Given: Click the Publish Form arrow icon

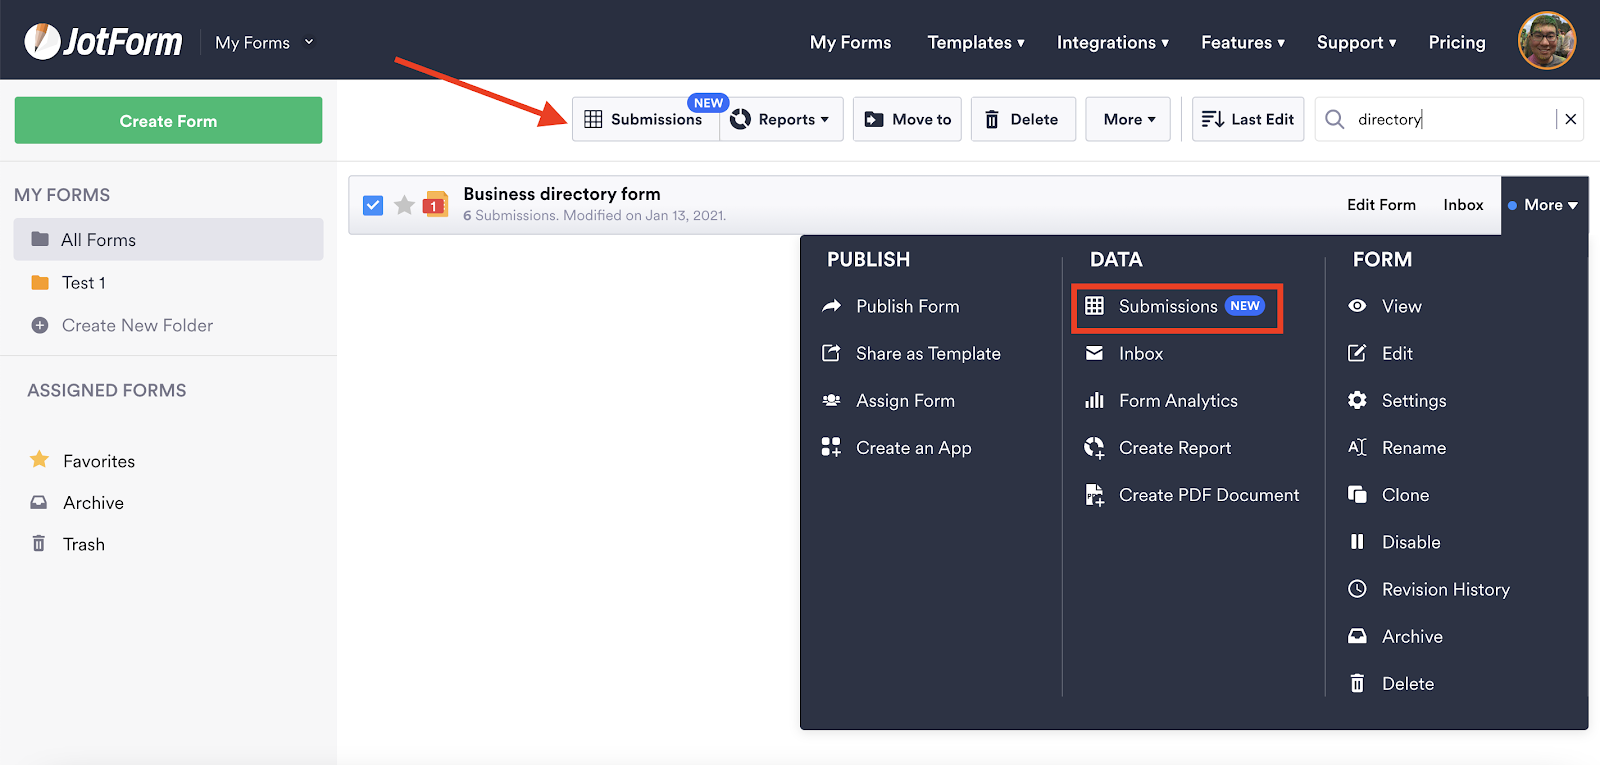Looking at the screenshot, I should pos(831,306).
